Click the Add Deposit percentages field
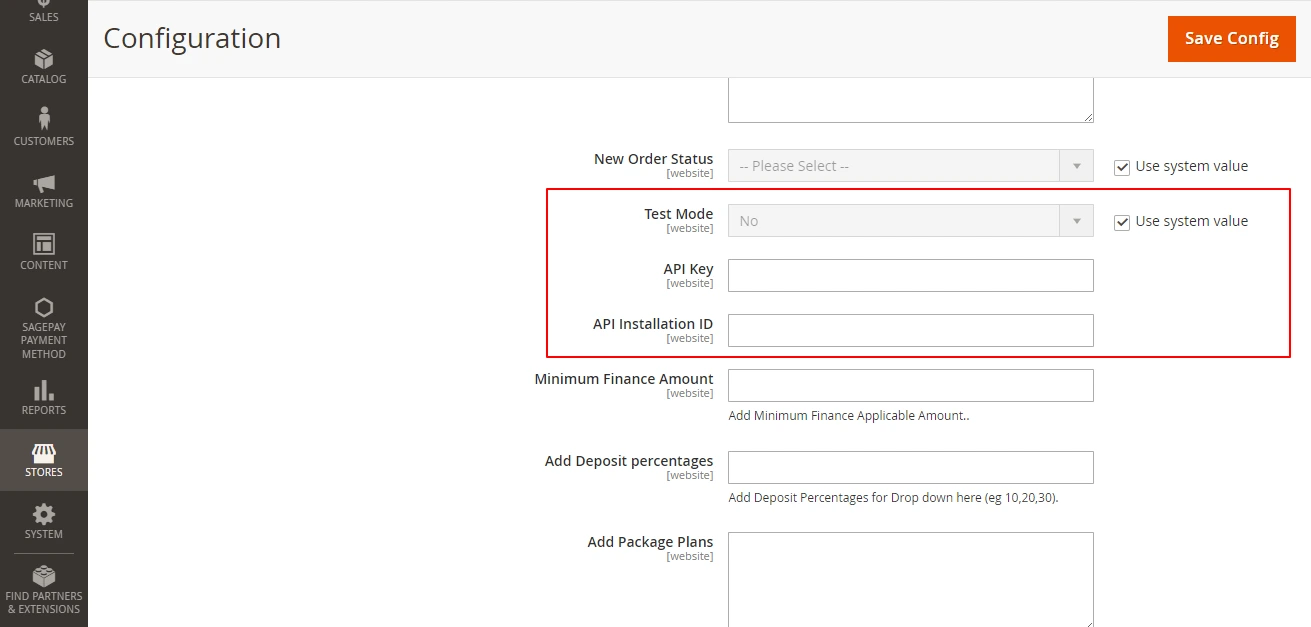1311x627 pixels. 911,468
